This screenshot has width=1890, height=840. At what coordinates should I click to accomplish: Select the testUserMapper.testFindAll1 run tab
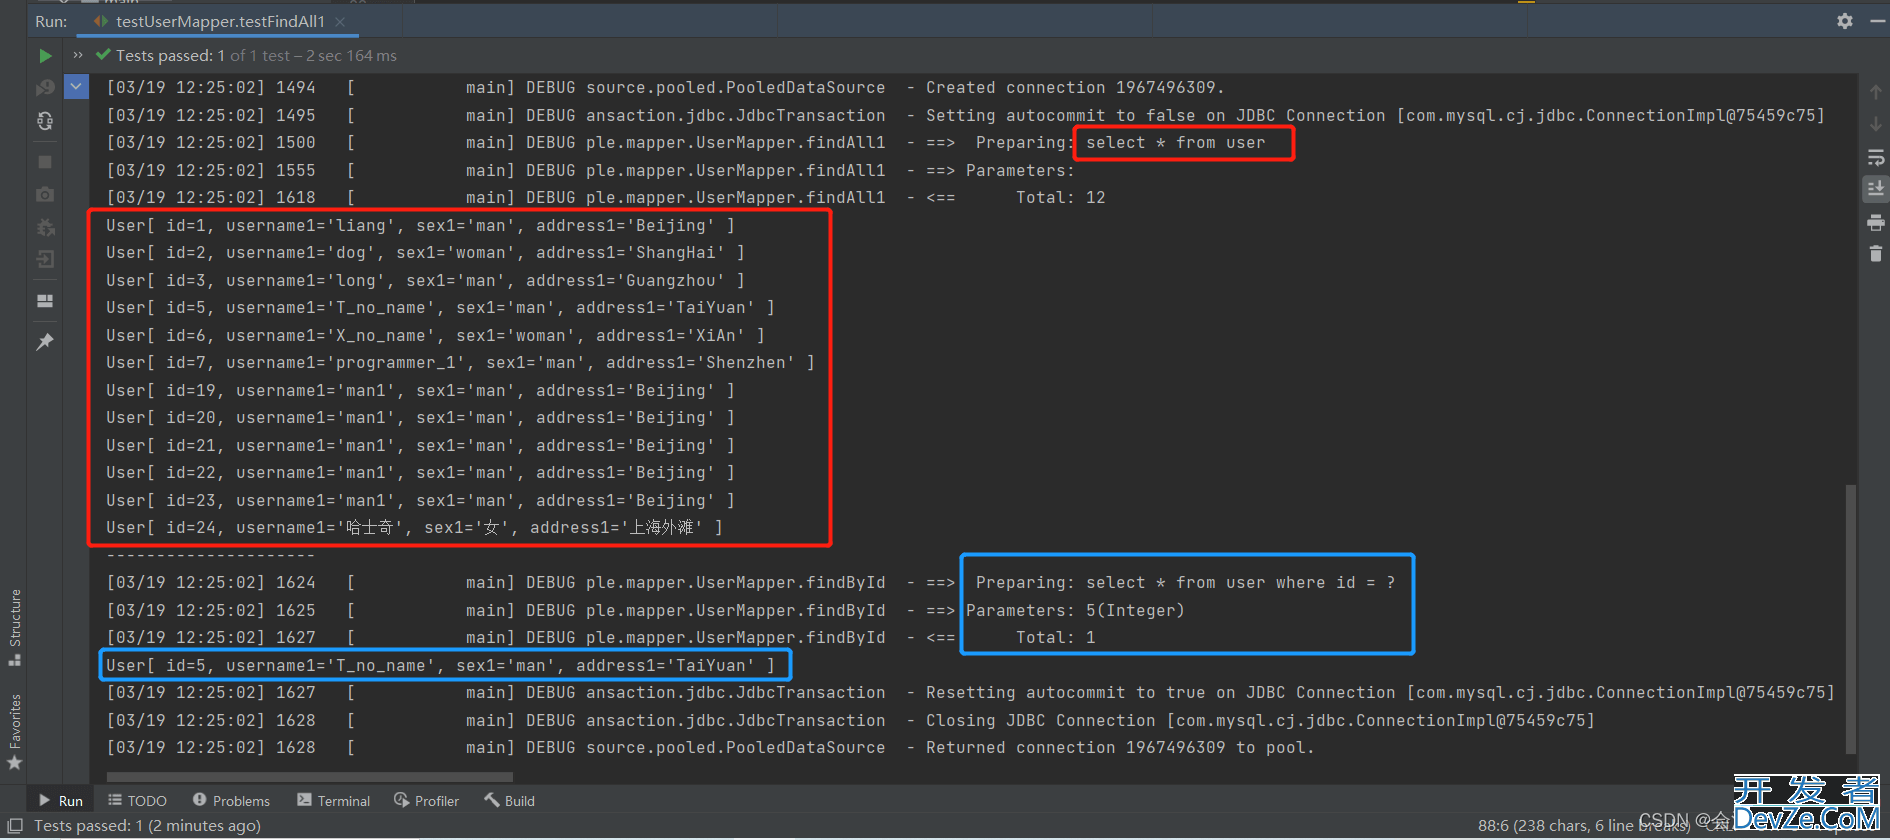tap(219, 21)
